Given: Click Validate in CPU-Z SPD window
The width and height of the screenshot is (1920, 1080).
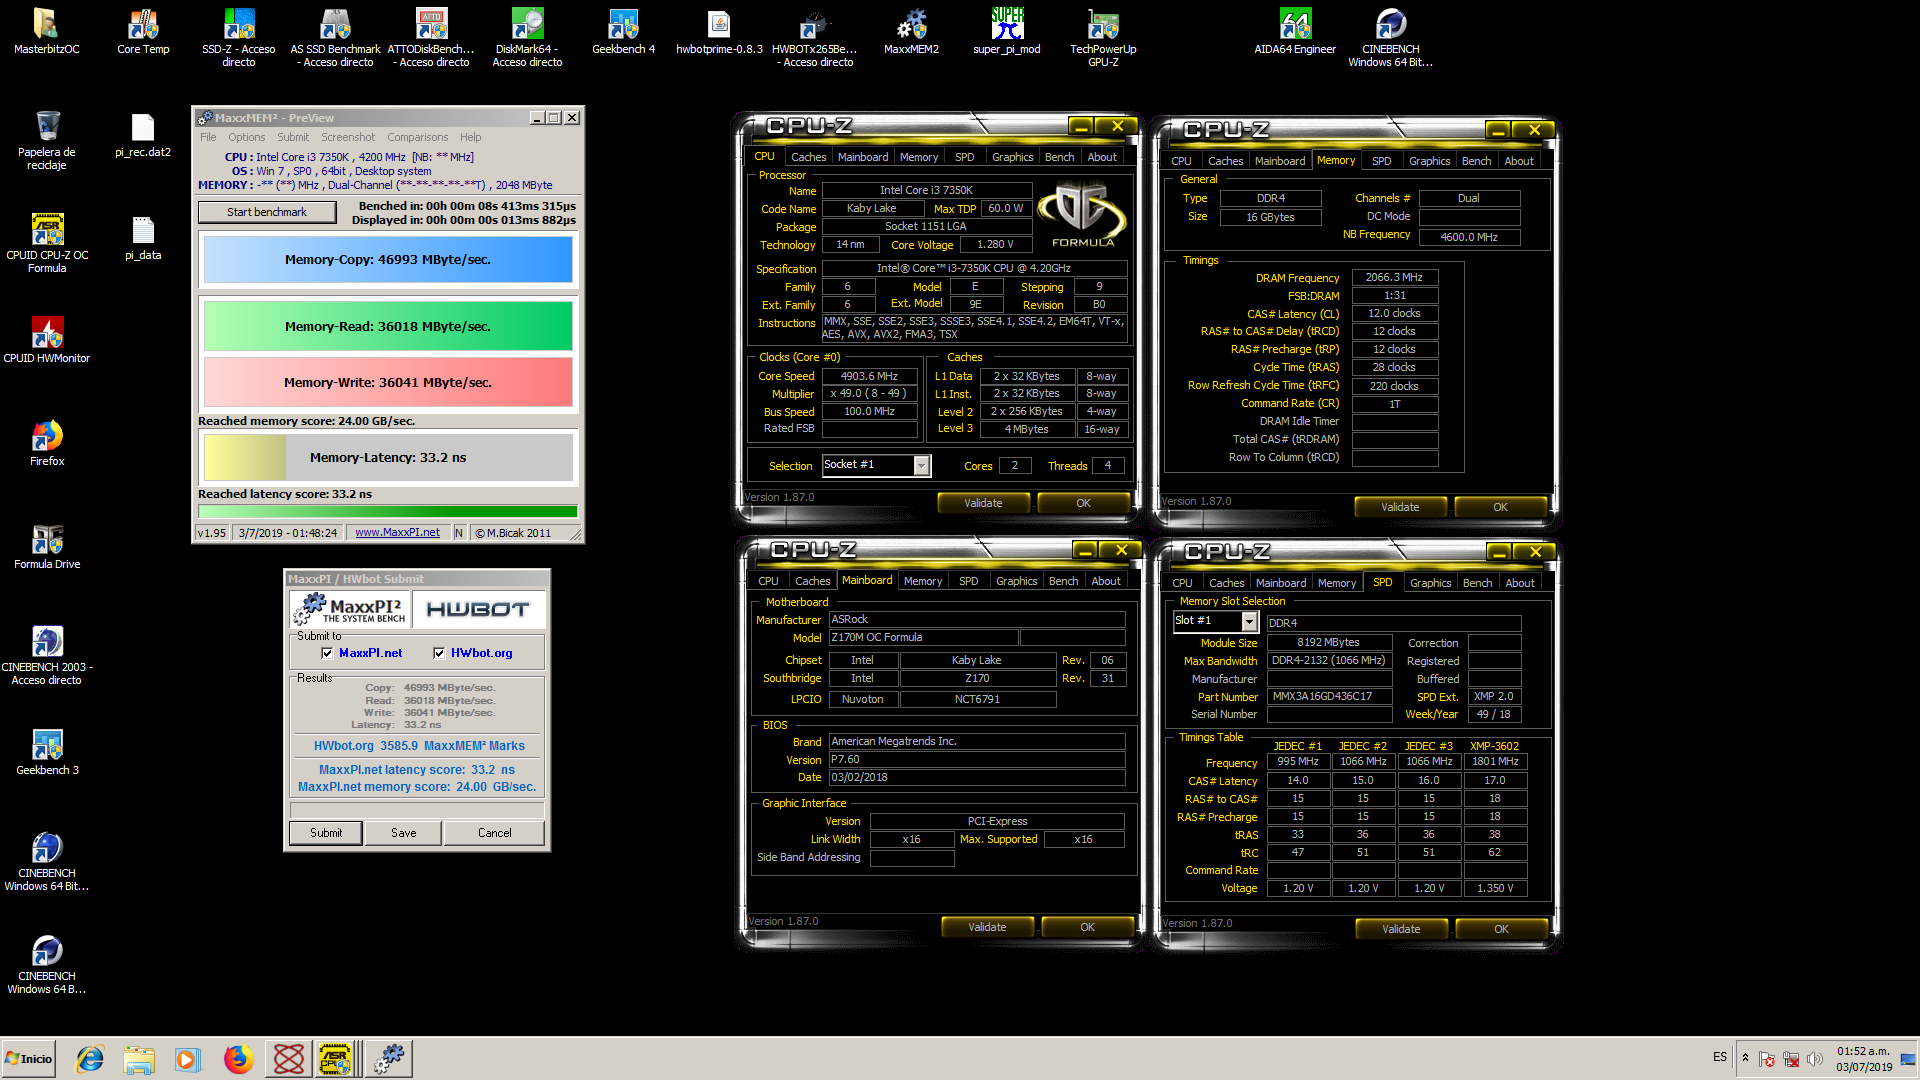Looking at the screenshot, I should tap(1400, 929).
